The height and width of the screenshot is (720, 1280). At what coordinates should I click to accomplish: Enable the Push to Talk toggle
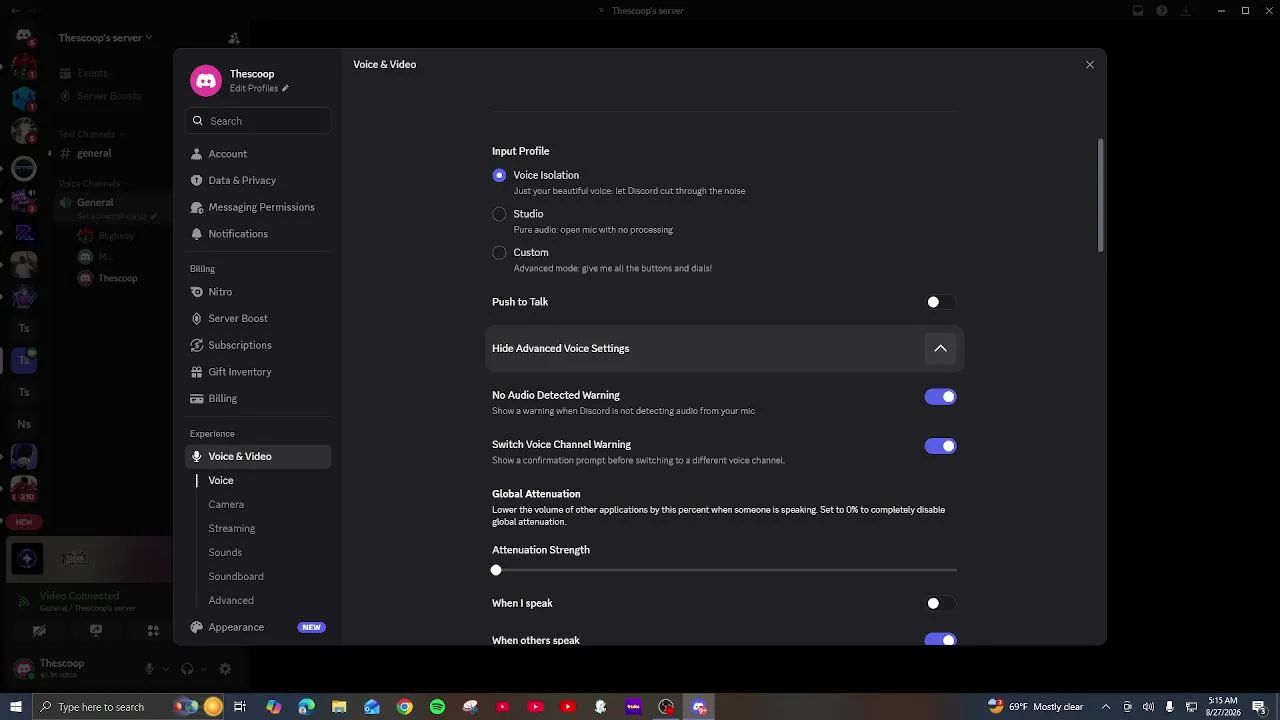pos(940,302)
